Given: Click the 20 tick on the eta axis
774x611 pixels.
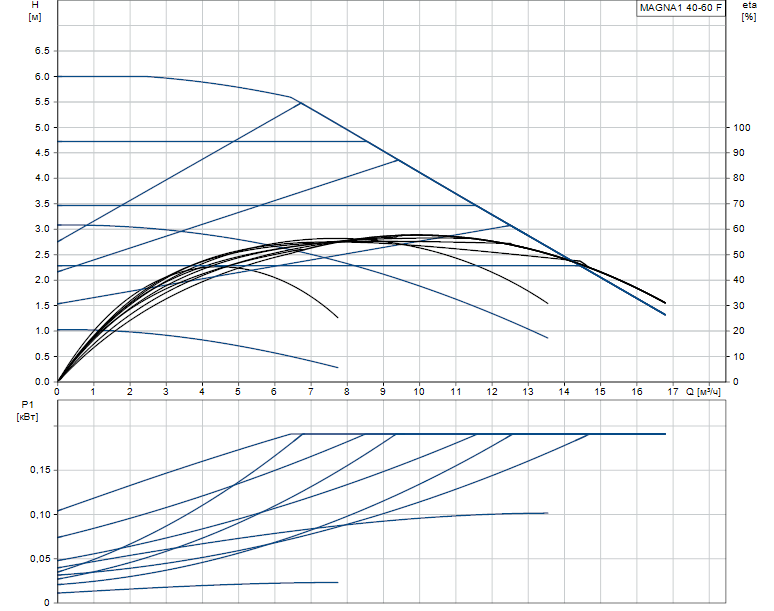Looking at the screenshot, I should (739, 331).
